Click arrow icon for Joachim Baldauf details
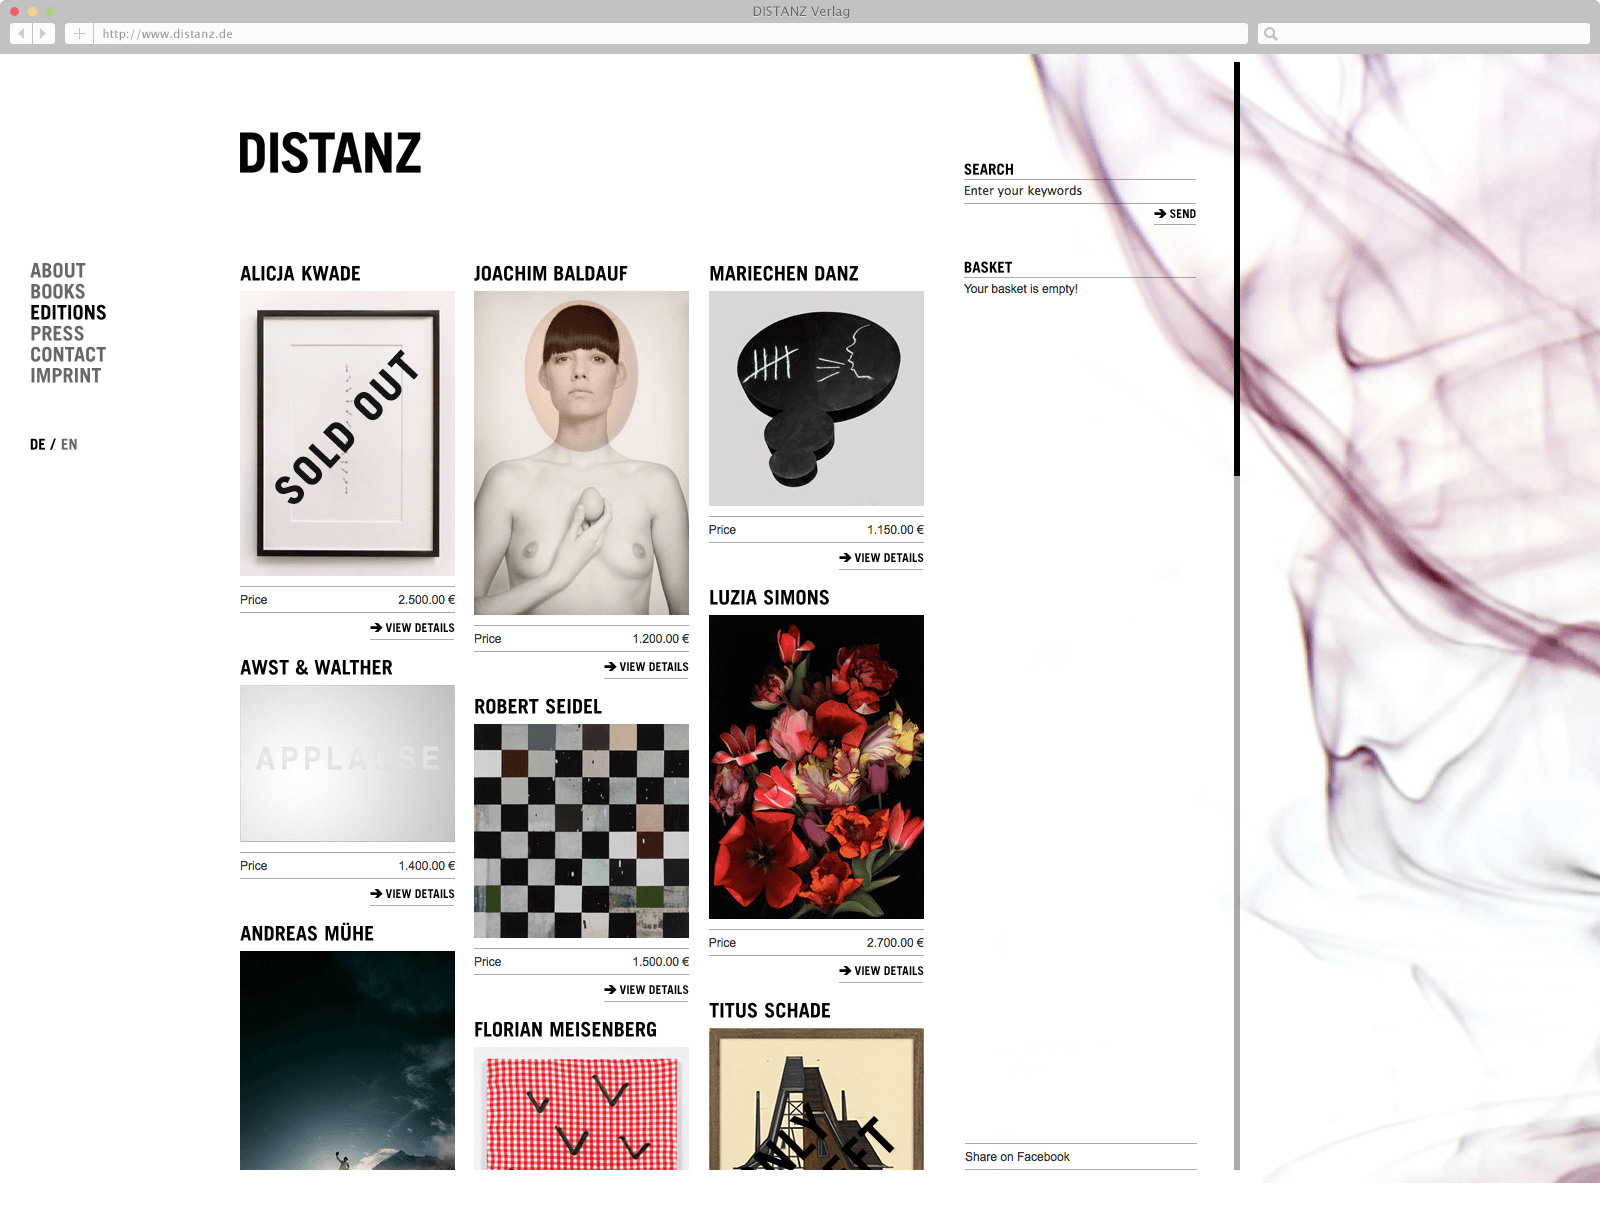 pyautogui.click(x=610, y=667)
